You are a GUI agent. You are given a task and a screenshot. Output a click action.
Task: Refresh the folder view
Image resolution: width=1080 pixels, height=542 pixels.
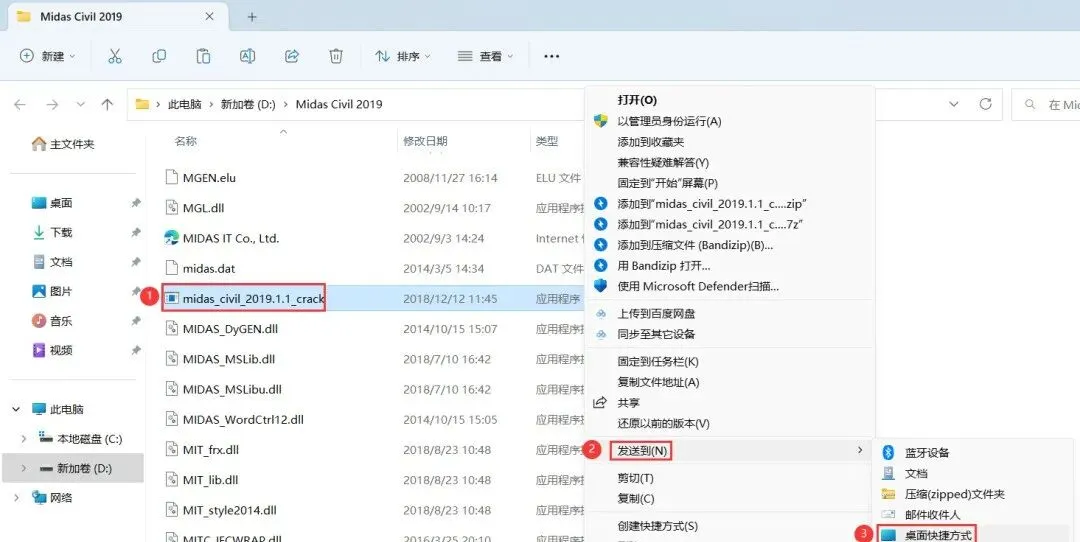tap(986, 104)
